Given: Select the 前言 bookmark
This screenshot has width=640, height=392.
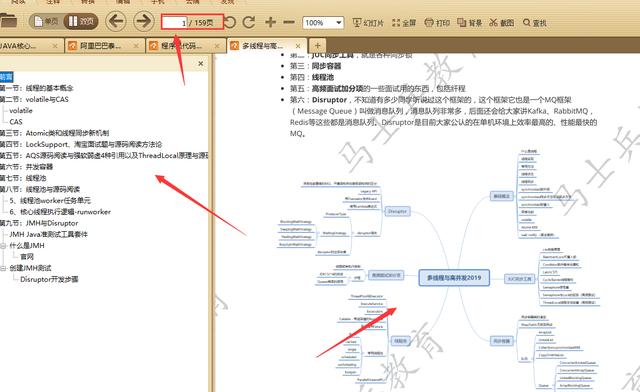Looking at the screenshot, I should [x=6, y=77].
